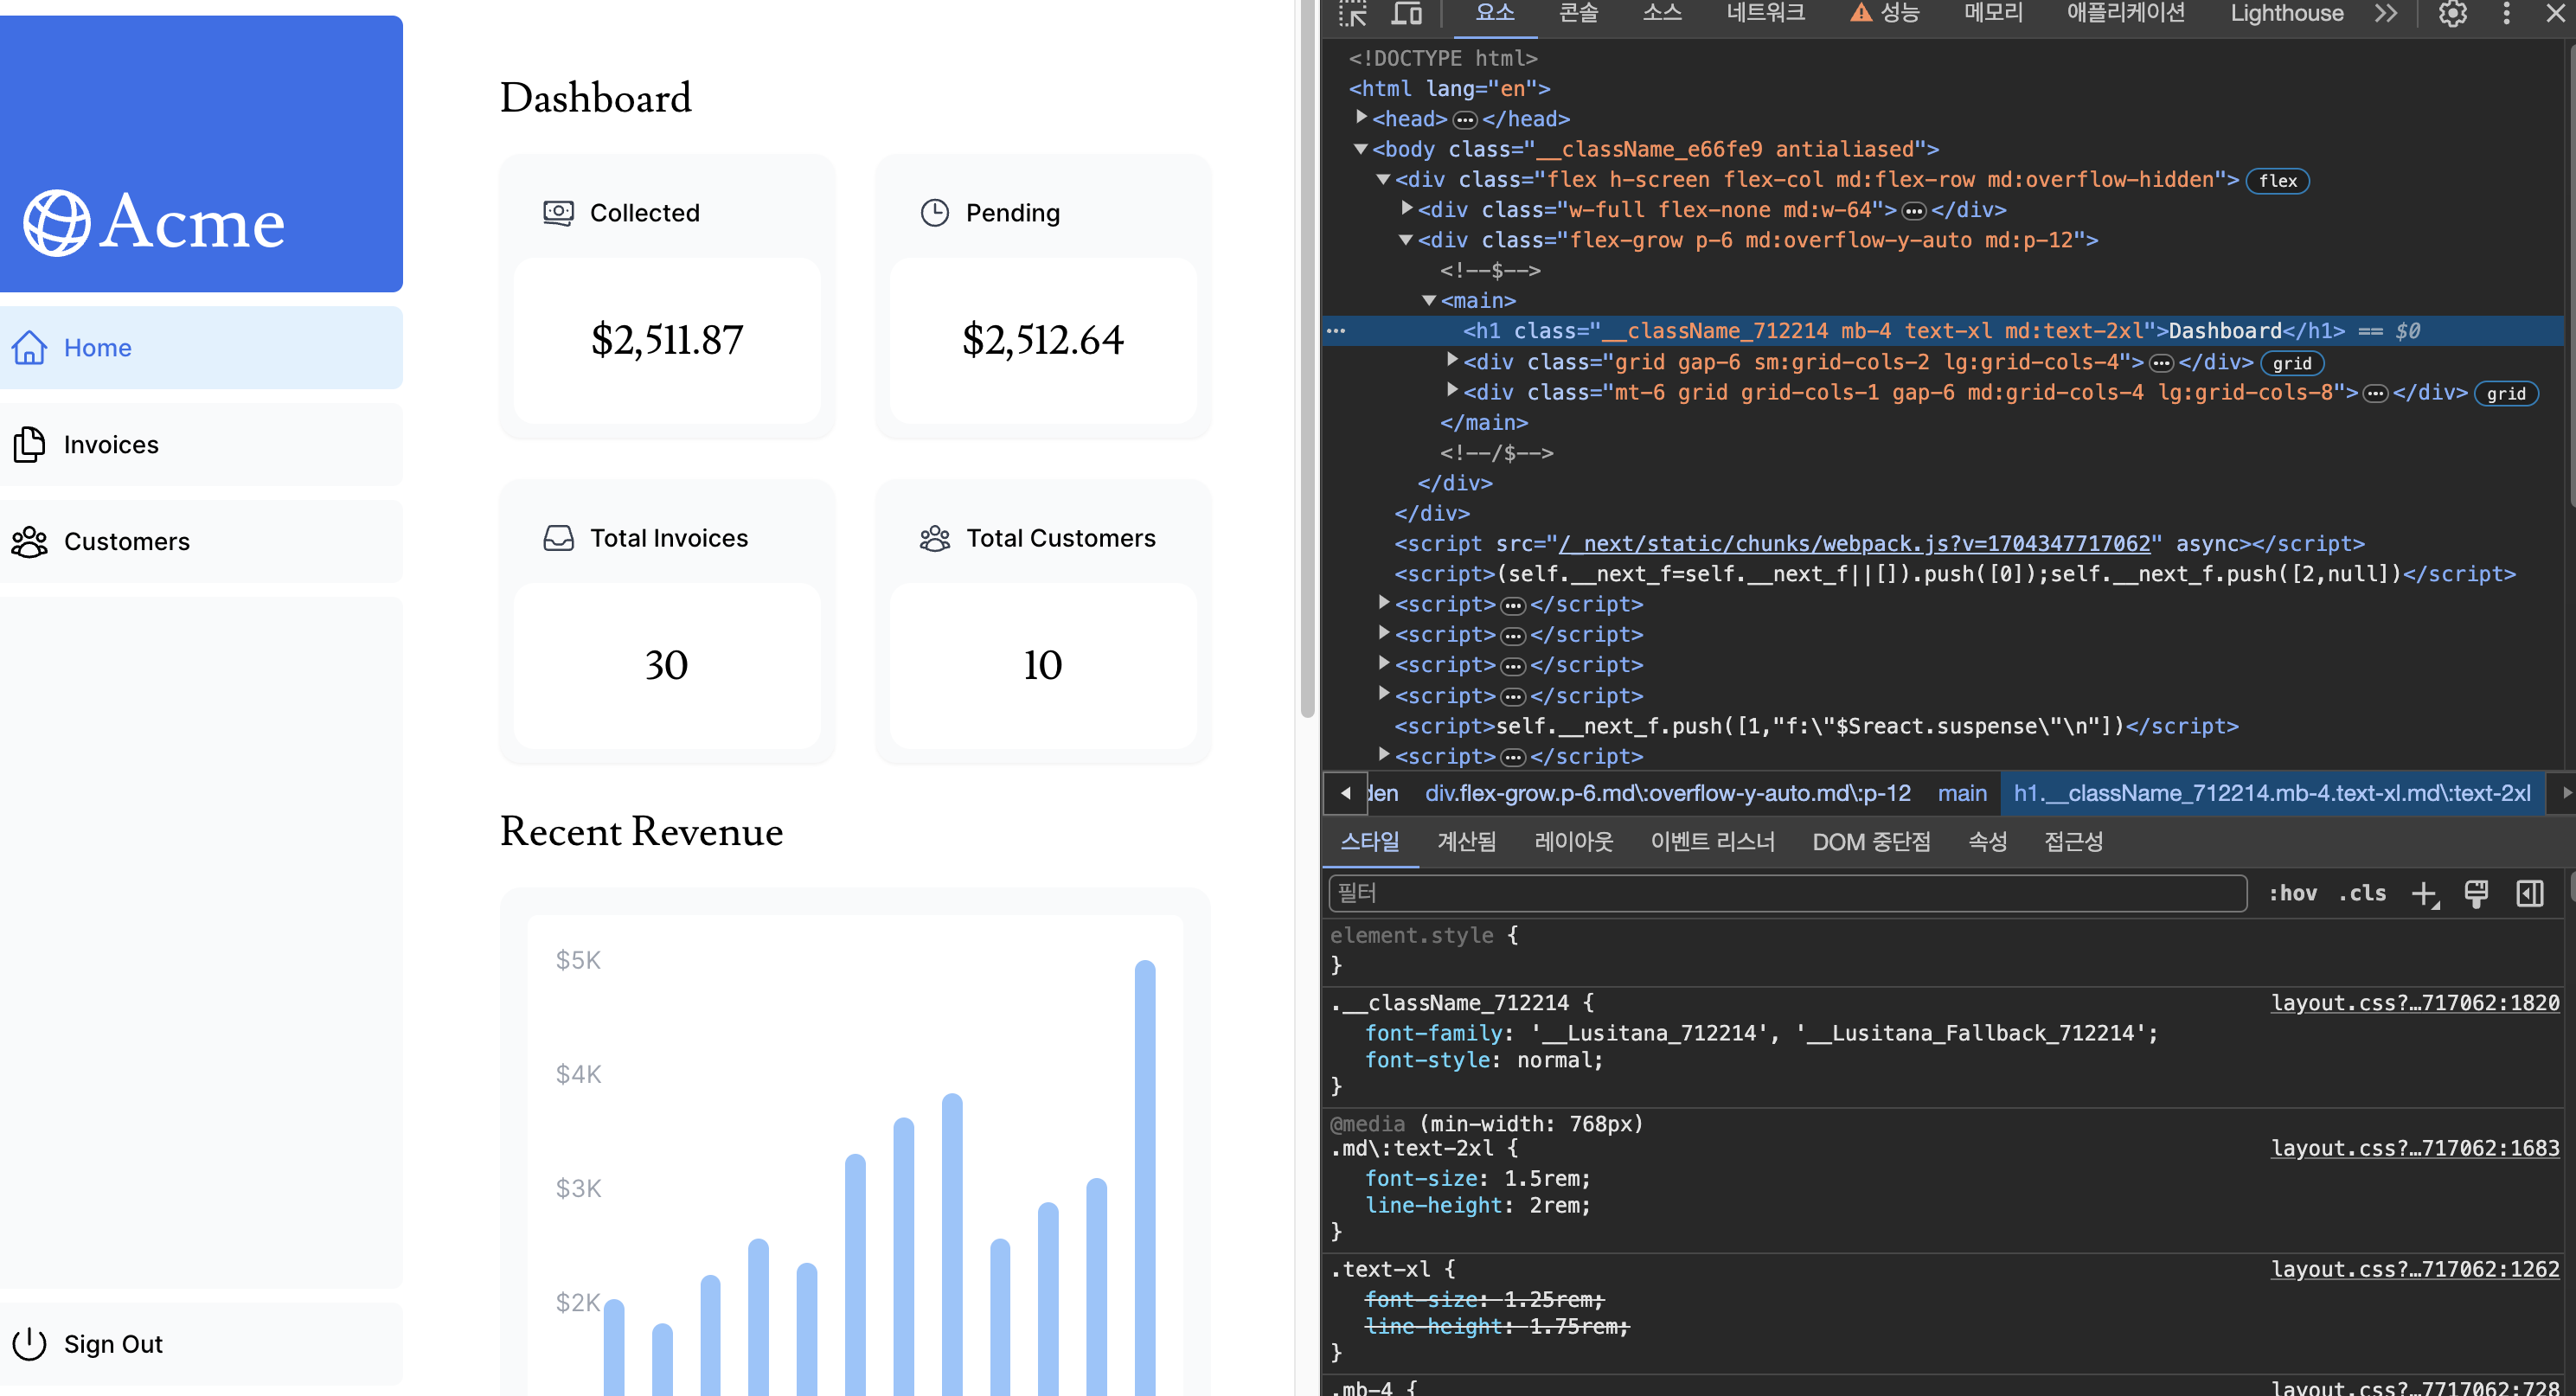The width and height of the screenshot is (2576, 1396).
Task: Open layout.css line 1820 source link
Action: [x=2414, y=1002]
